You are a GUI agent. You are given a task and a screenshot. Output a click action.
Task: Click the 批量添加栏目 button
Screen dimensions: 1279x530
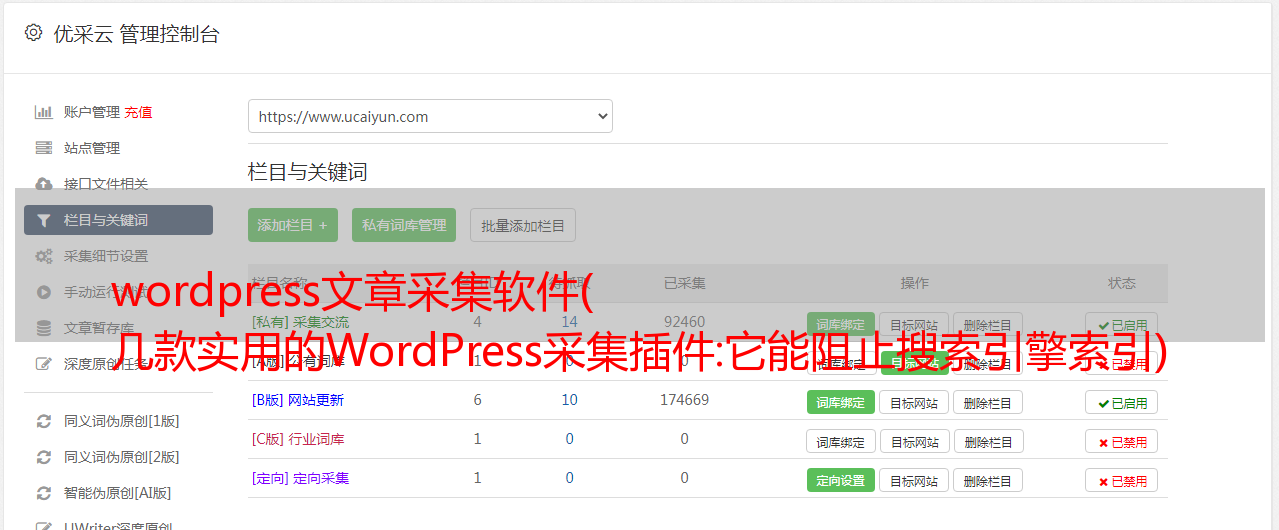tap(523, 225)
